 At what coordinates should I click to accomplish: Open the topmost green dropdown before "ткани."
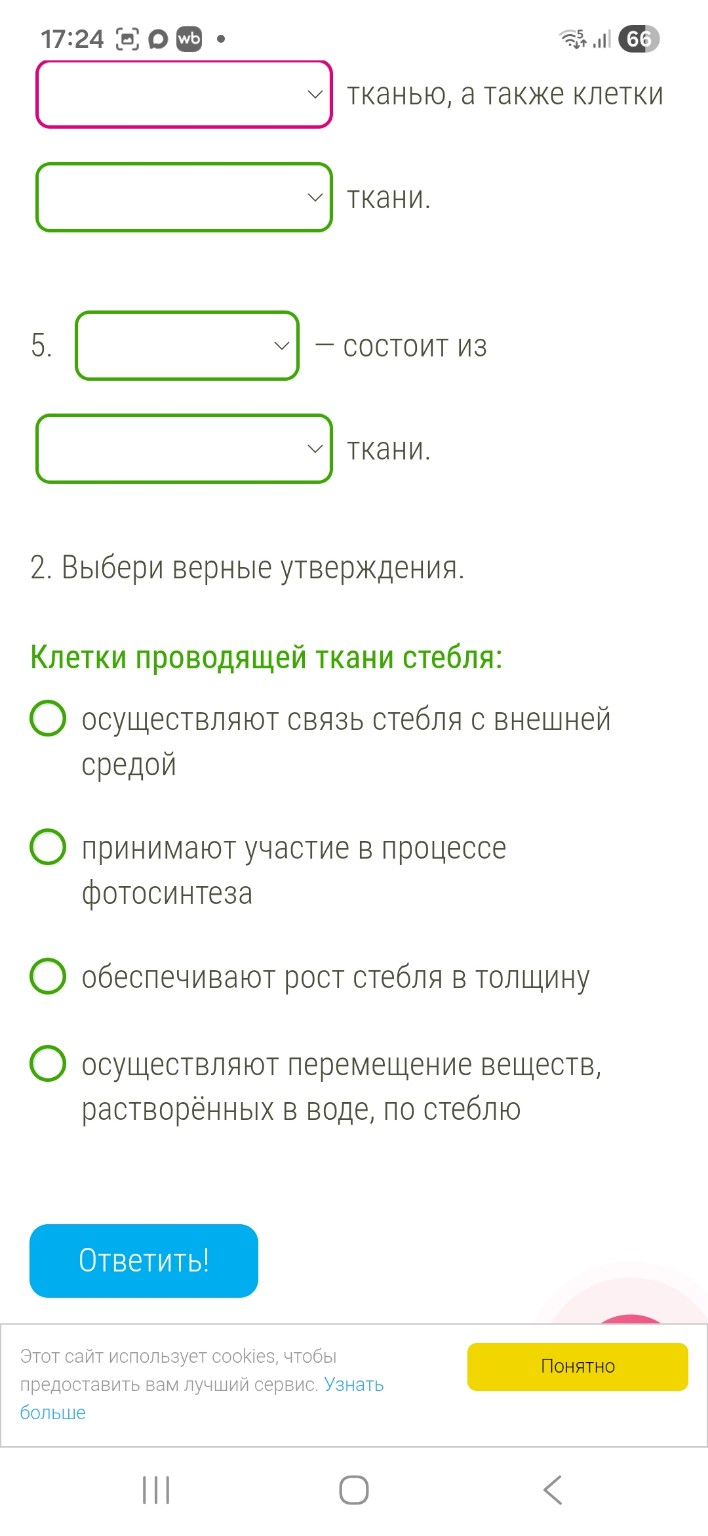[x=183, y=197]
